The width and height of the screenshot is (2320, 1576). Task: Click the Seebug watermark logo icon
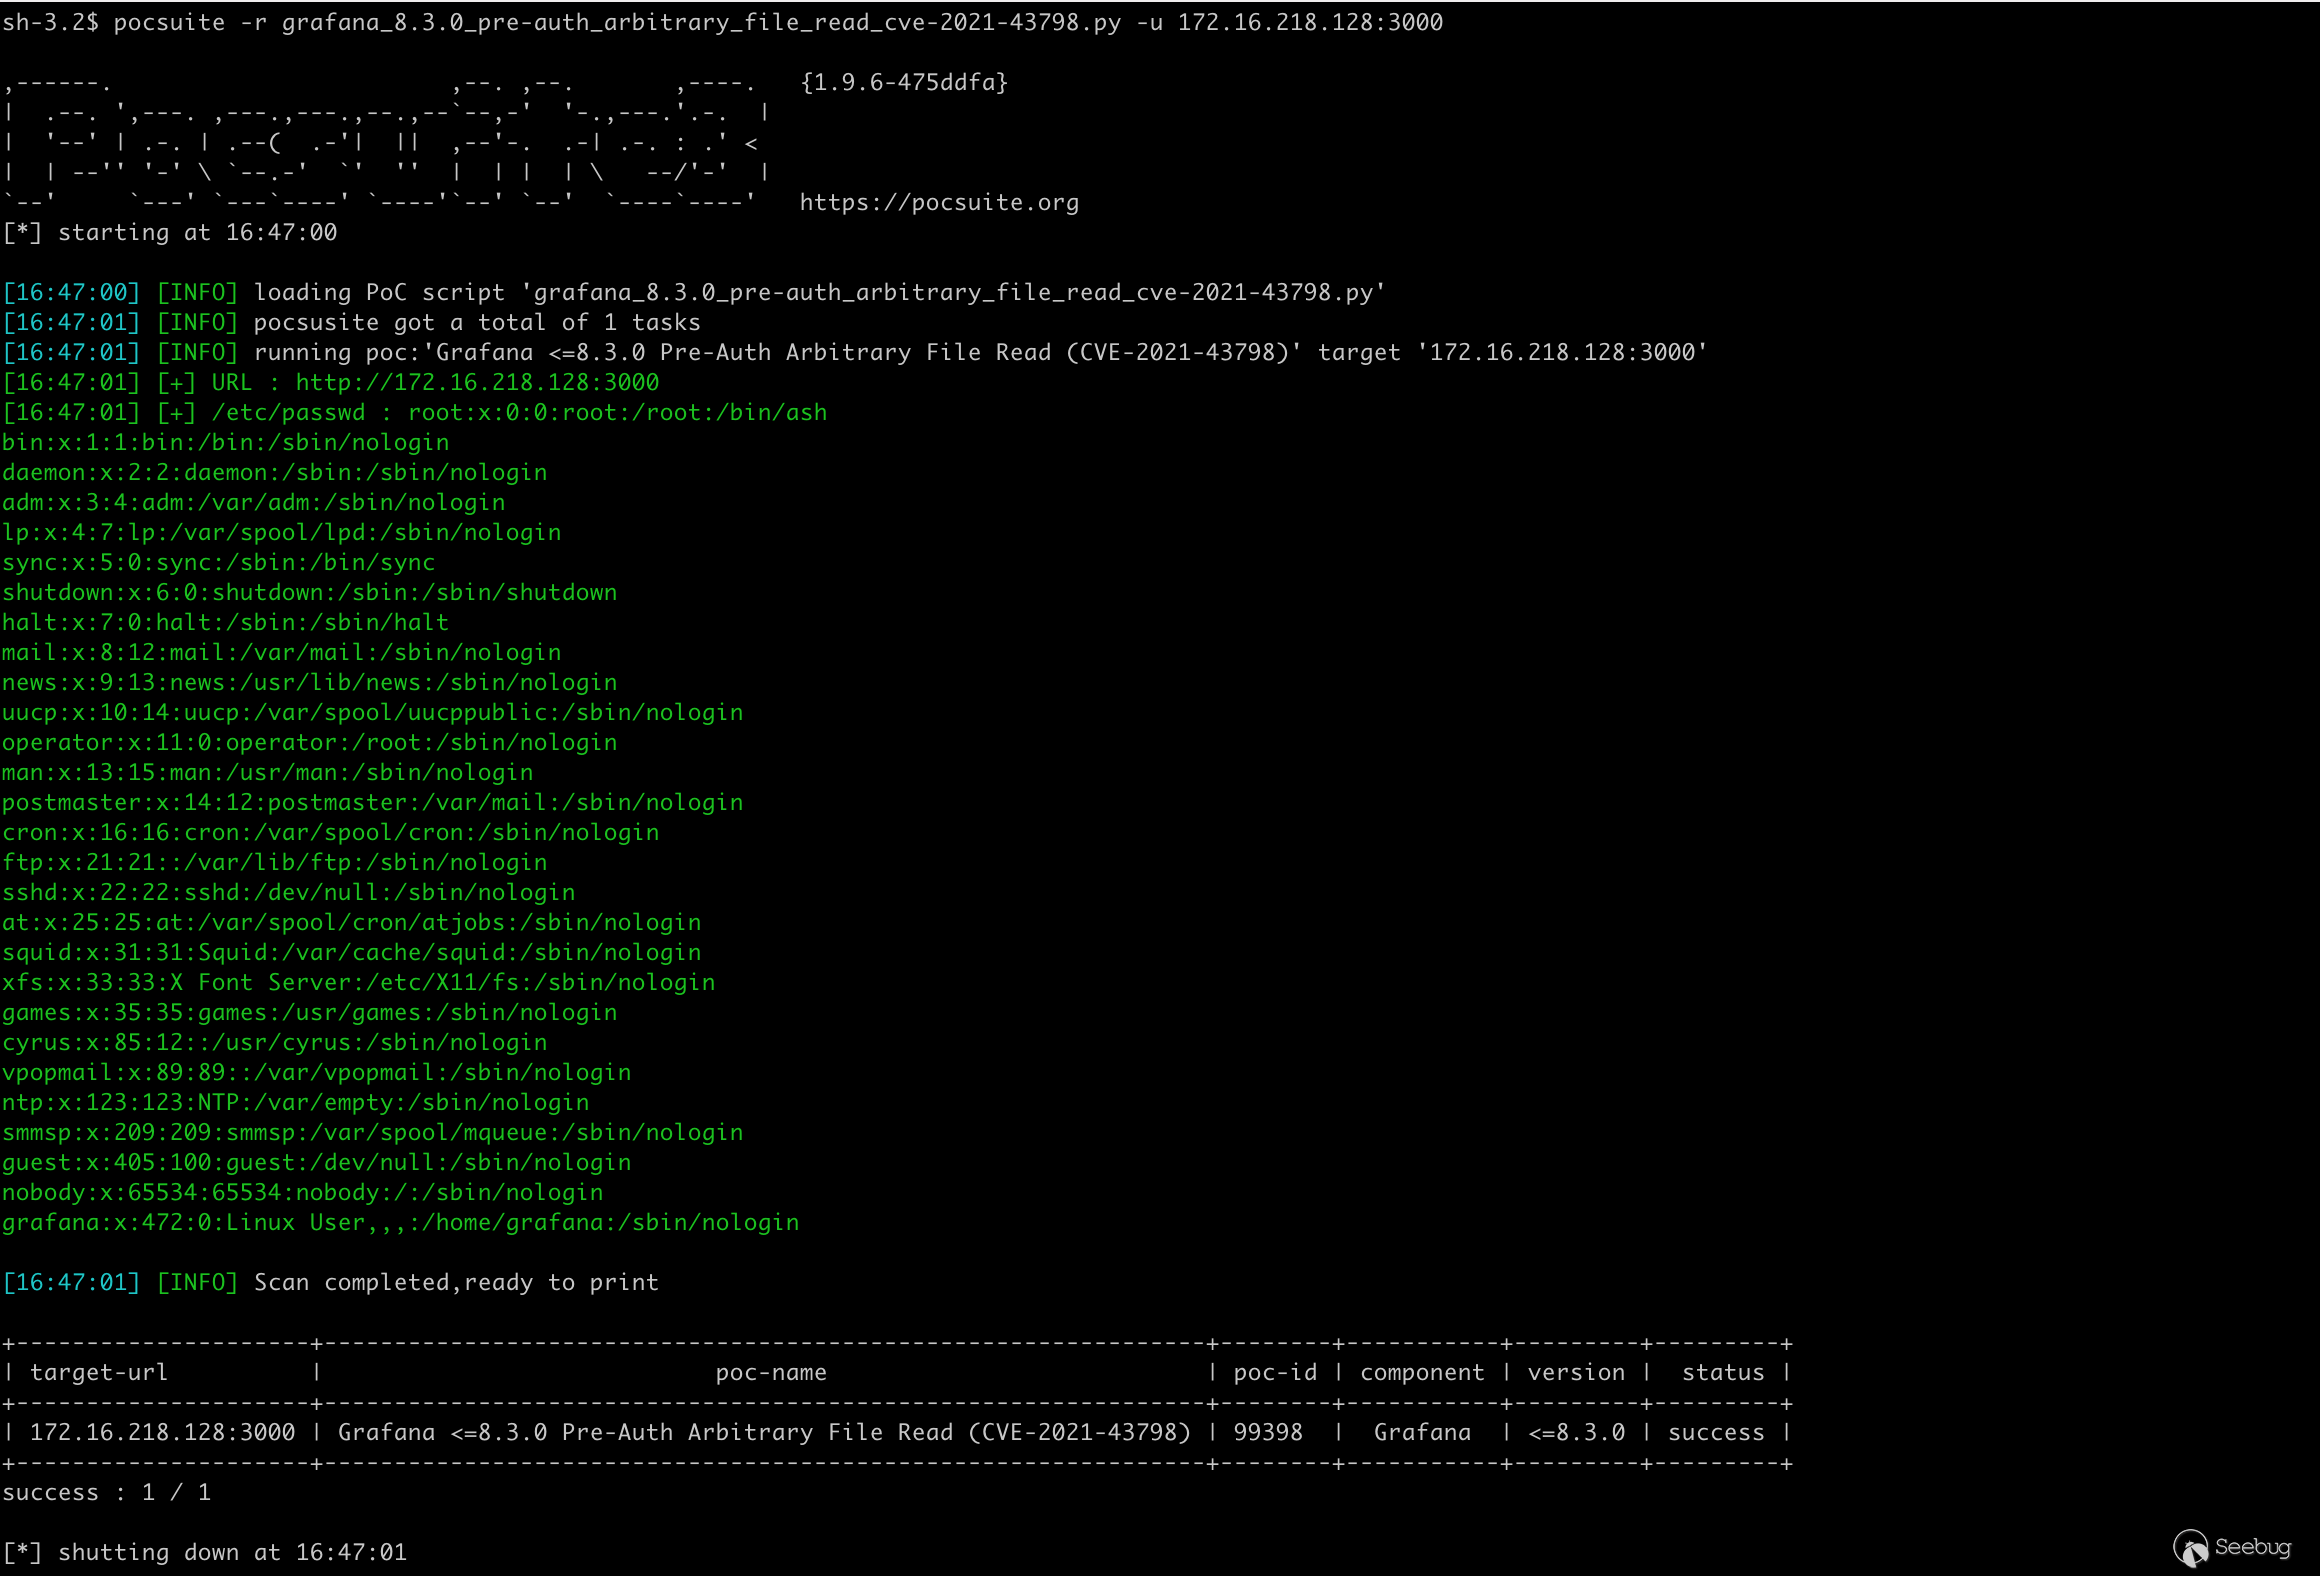2190,1548
